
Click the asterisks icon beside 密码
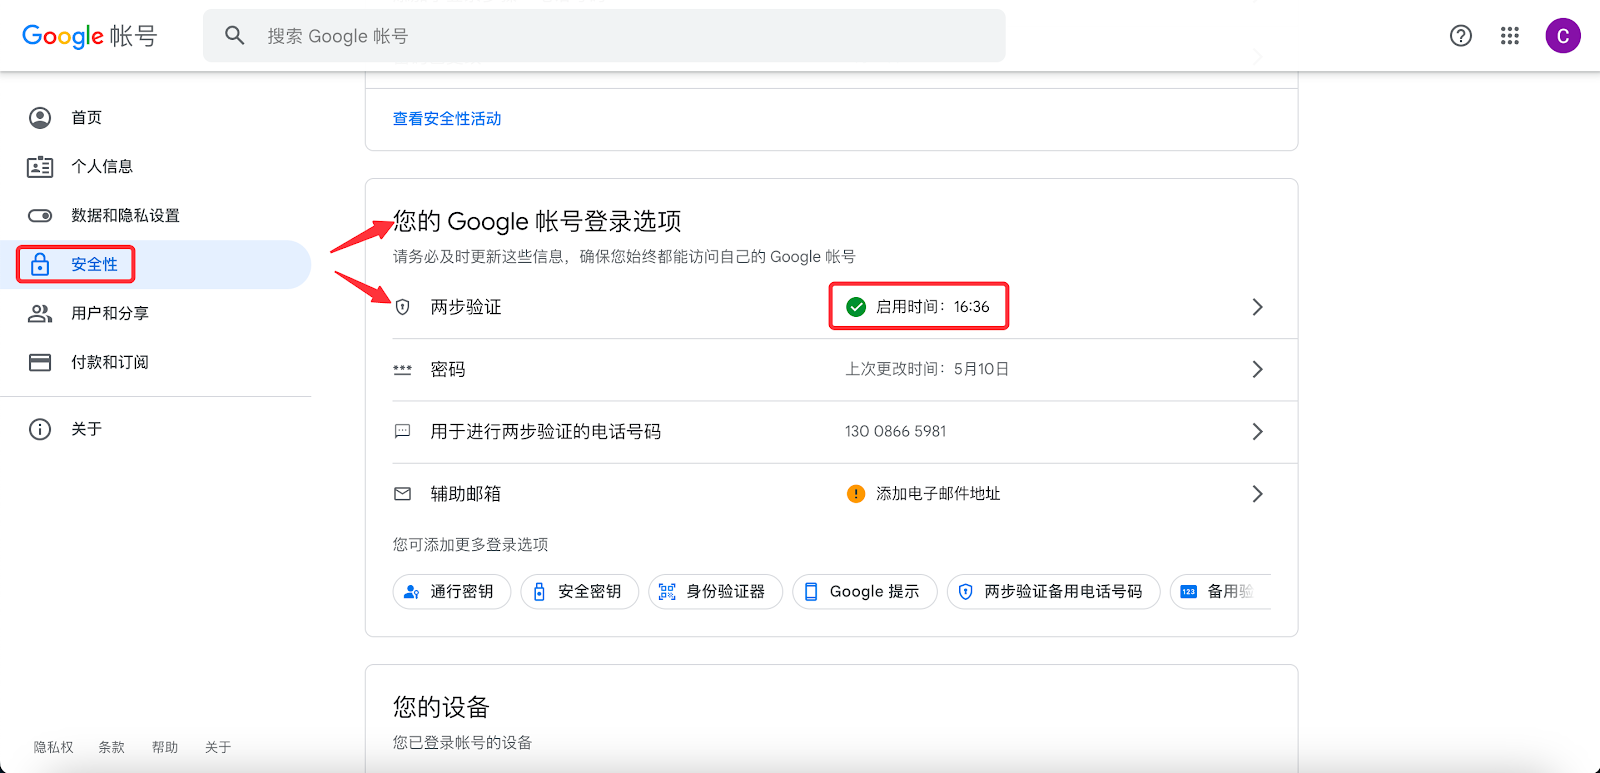403,370
